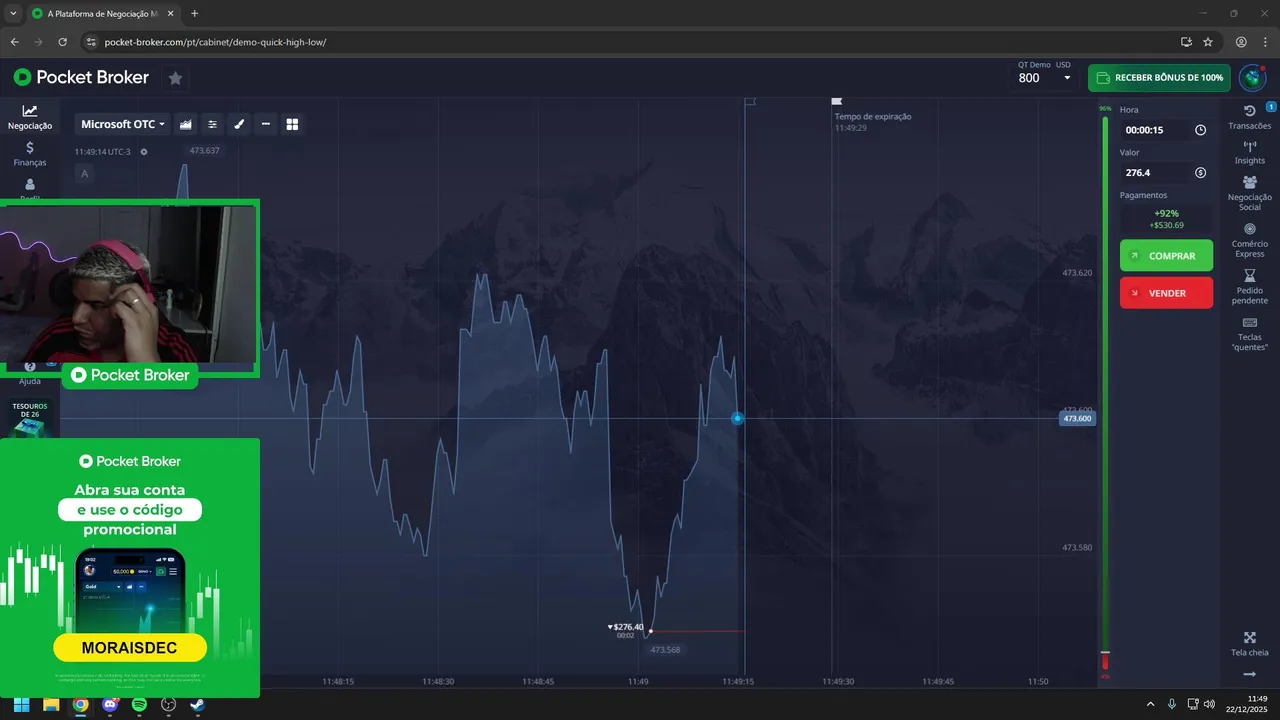Open Discord from the taskbar
Viewport: 1280px width, 720px height.
(110, 704)
